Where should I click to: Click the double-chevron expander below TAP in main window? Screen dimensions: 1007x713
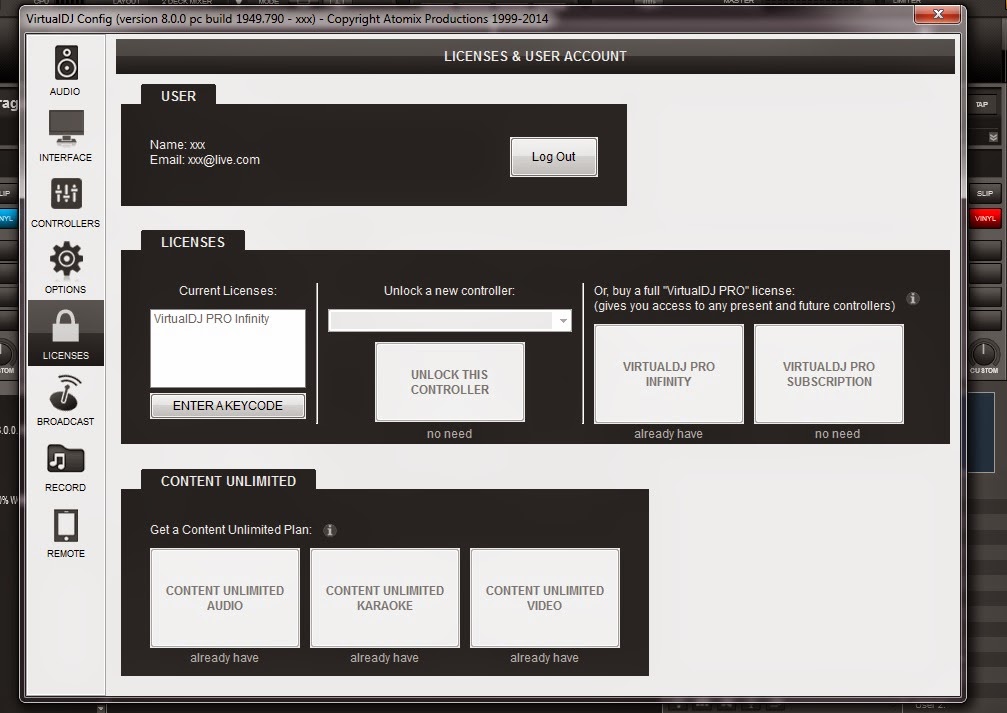tap(993, 137)
